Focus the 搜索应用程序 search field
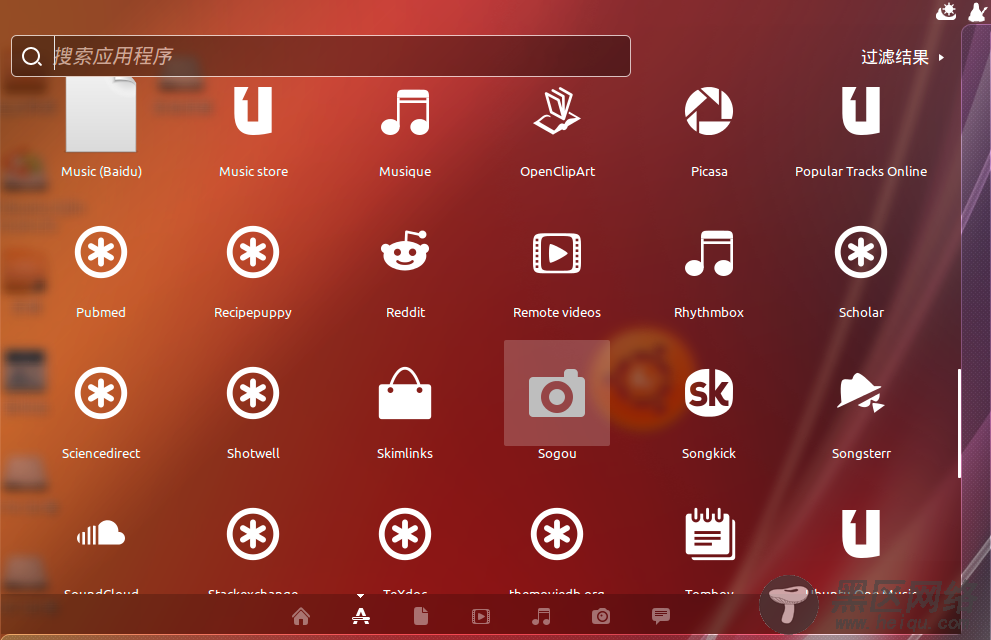 [321, 56]
